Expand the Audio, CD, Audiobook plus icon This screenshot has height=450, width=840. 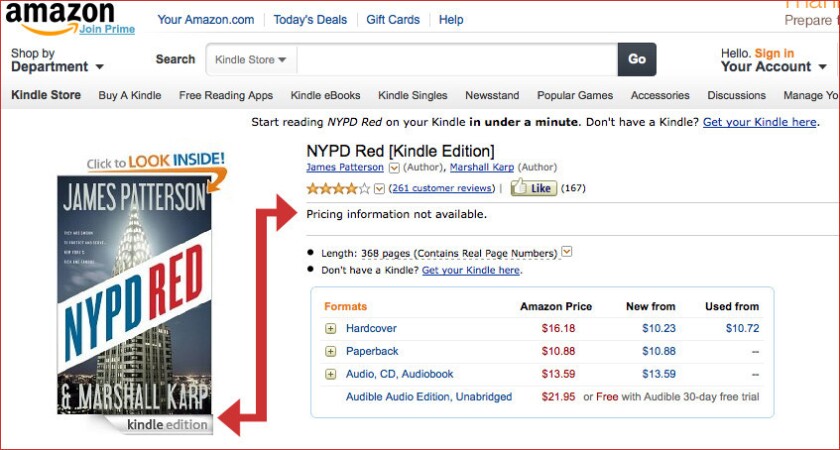331,374
